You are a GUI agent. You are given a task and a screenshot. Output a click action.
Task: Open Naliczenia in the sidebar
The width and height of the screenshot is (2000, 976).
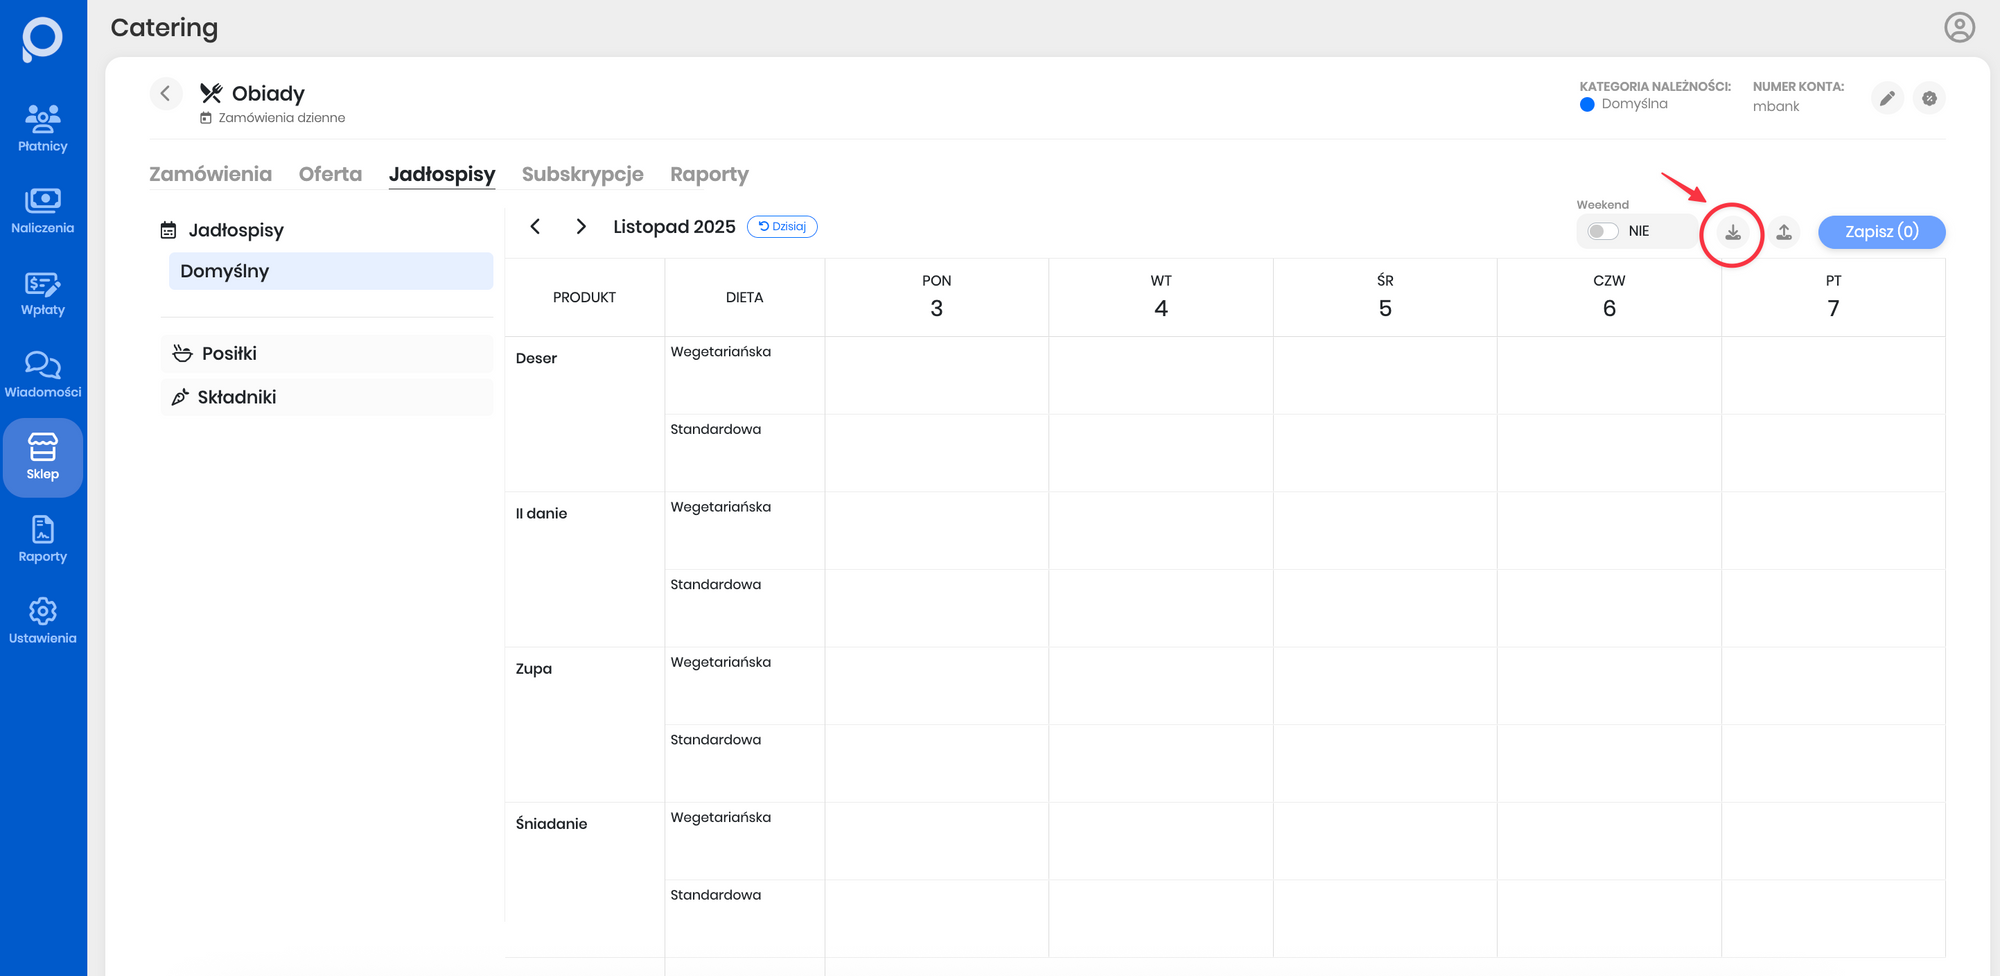(43, 210)
